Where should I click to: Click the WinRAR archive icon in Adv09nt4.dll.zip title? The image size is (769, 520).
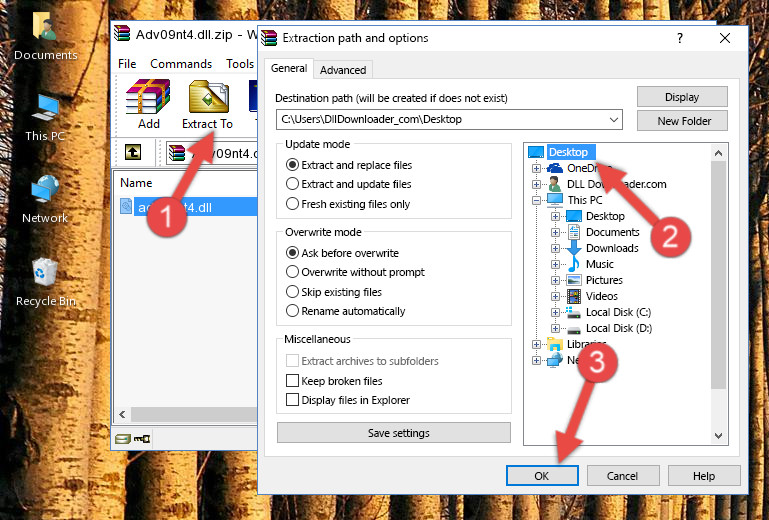(x=122, y=33)
